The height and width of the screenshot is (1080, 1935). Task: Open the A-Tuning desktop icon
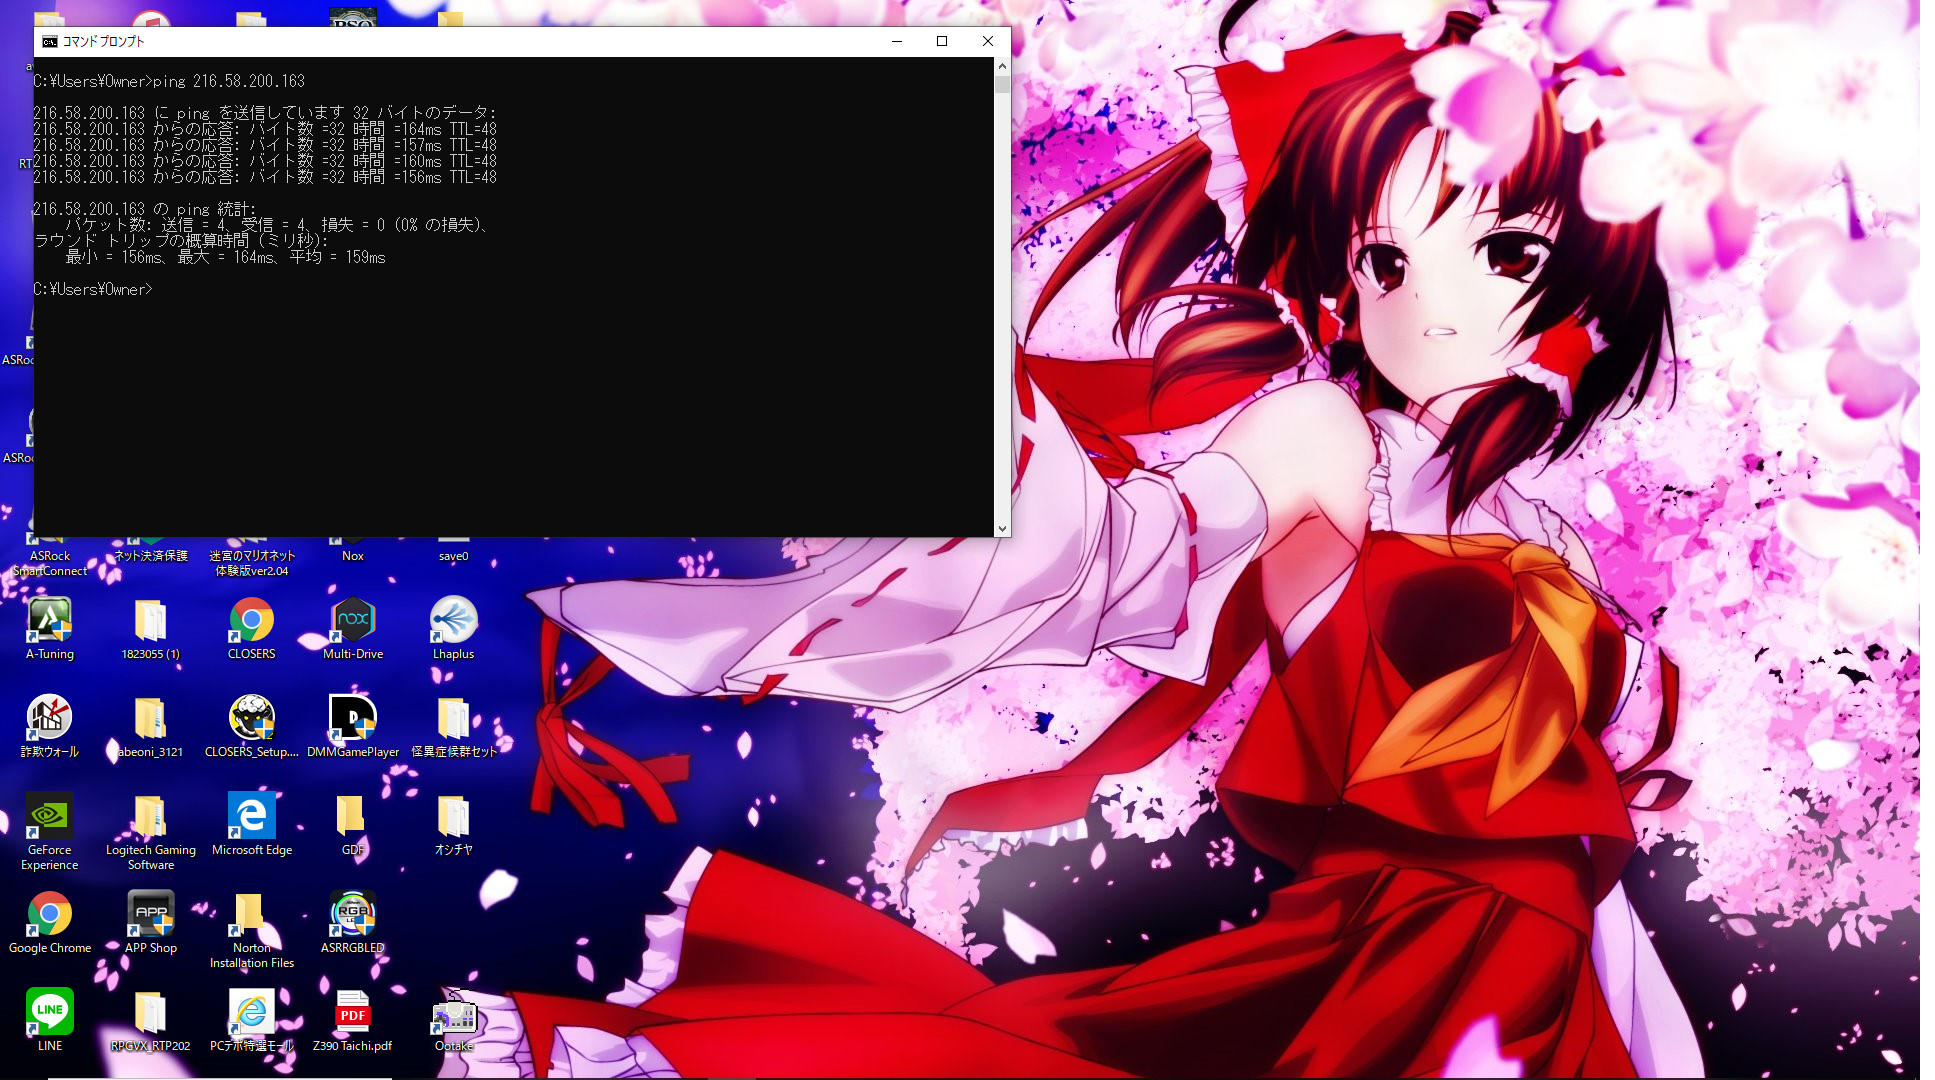(x=49, y=621)
